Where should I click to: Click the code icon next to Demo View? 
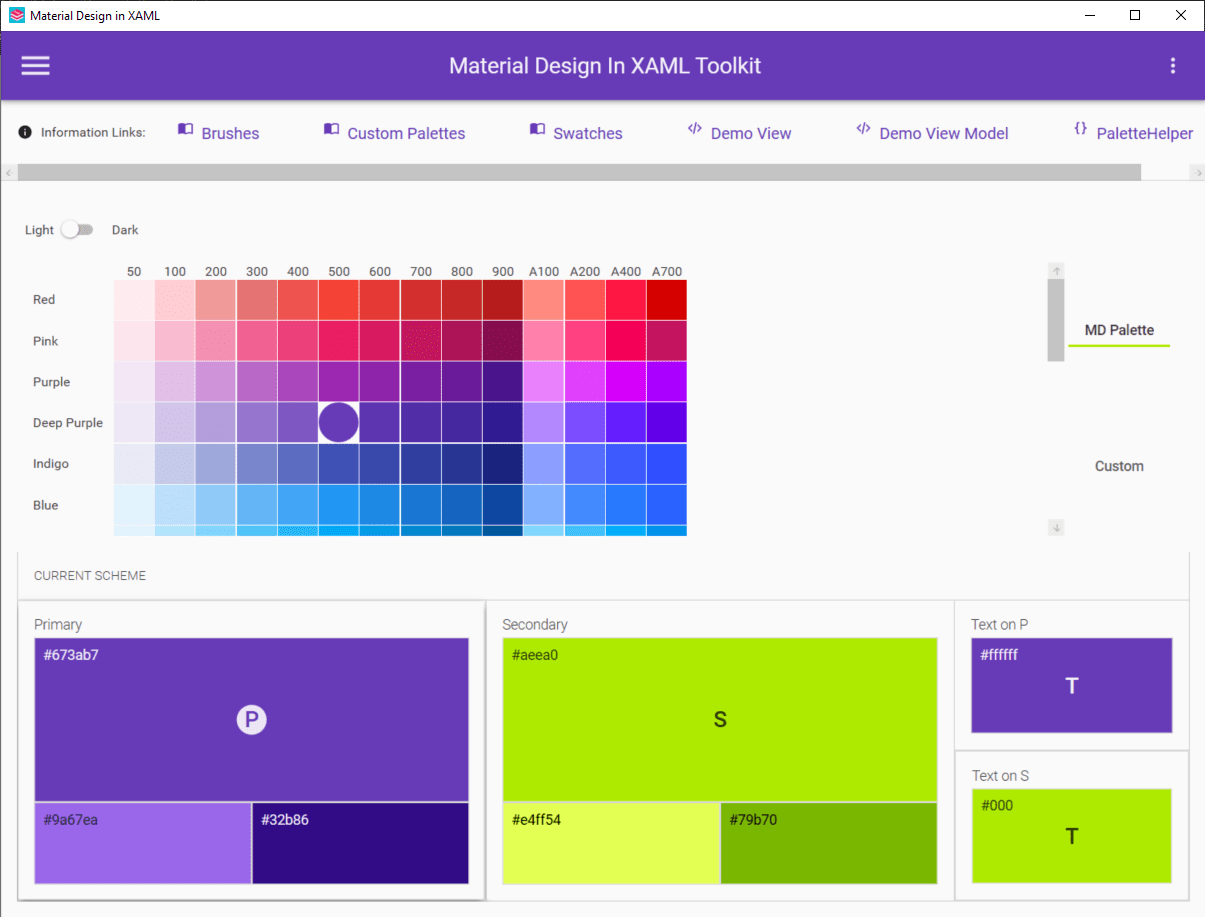click(695, 129)
